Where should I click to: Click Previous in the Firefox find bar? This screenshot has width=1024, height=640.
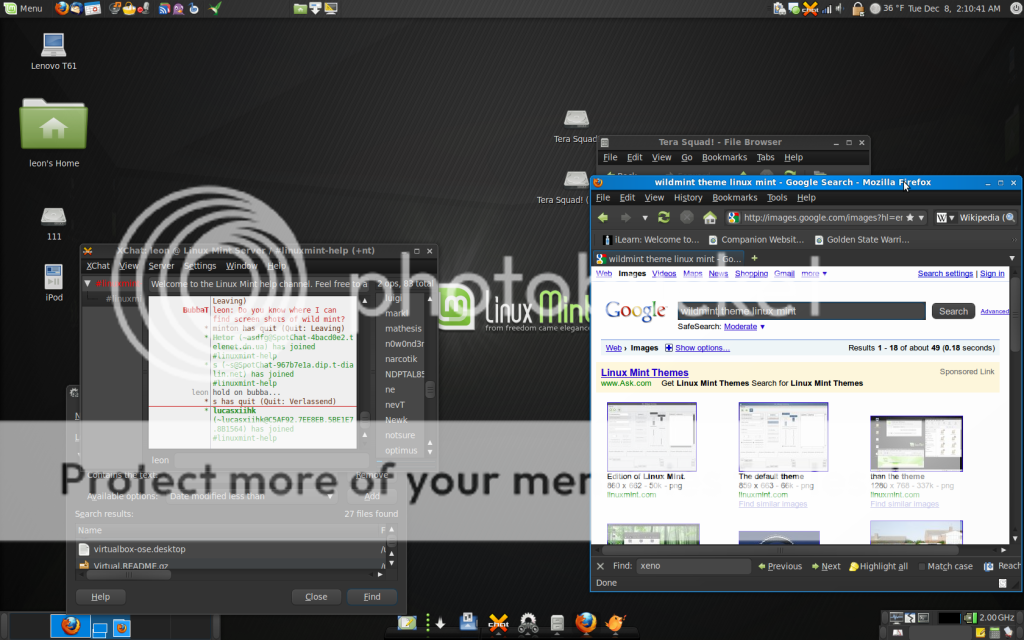point(780,566)
